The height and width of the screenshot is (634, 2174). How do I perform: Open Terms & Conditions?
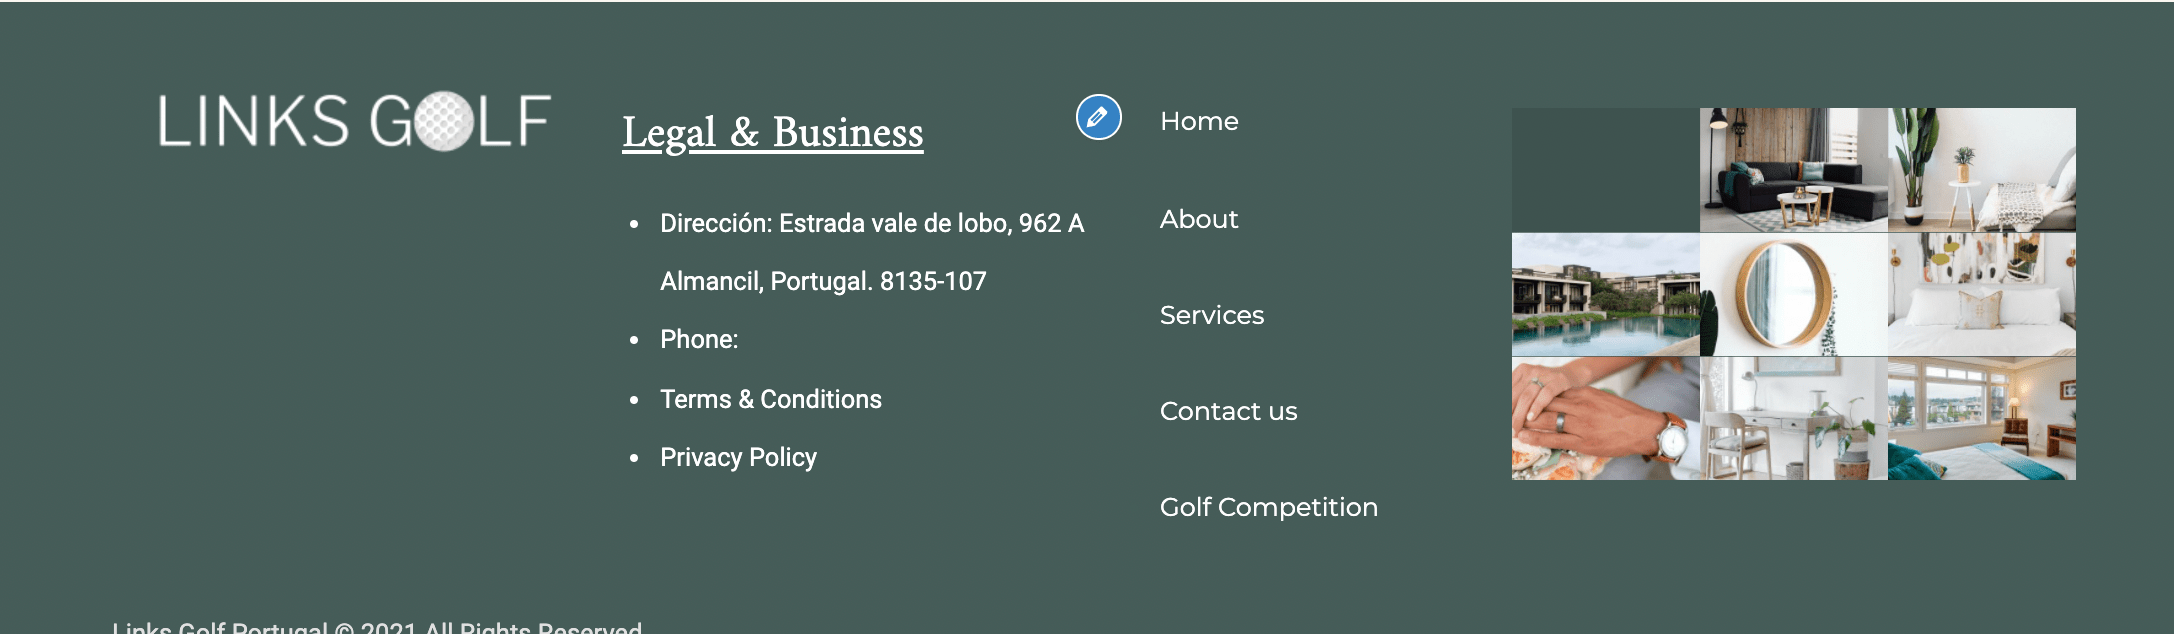771,399
